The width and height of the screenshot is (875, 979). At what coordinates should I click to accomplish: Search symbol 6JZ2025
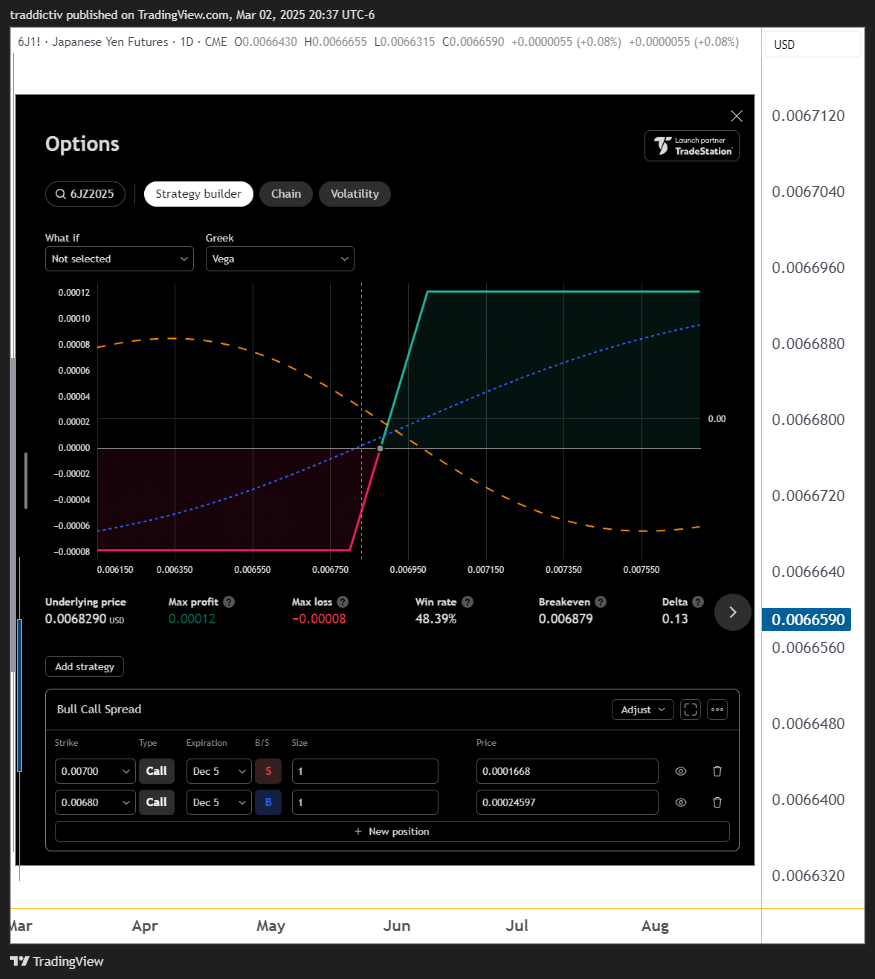85,194
